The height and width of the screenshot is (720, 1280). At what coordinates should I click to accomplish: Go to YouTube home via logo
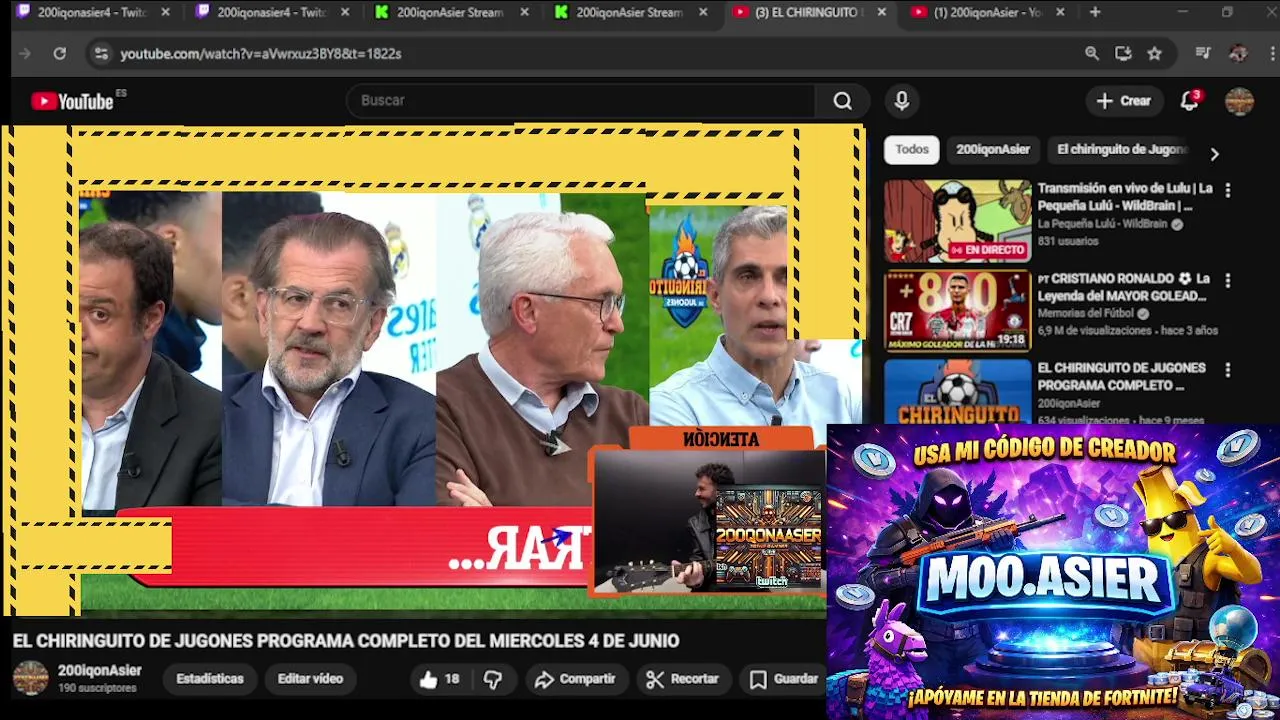[73, 101]
